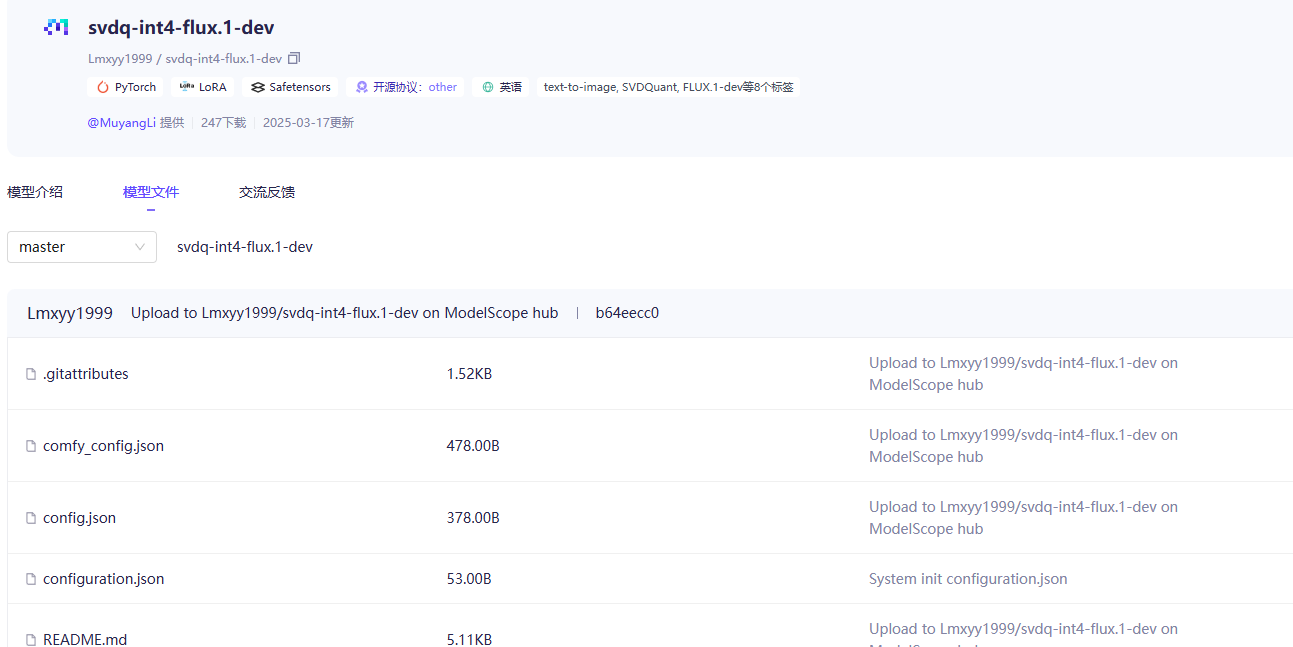1293x647 pixels.
Task: Click the latest commit message in header row
Action: pyautogui.click(x=344, y=313)
